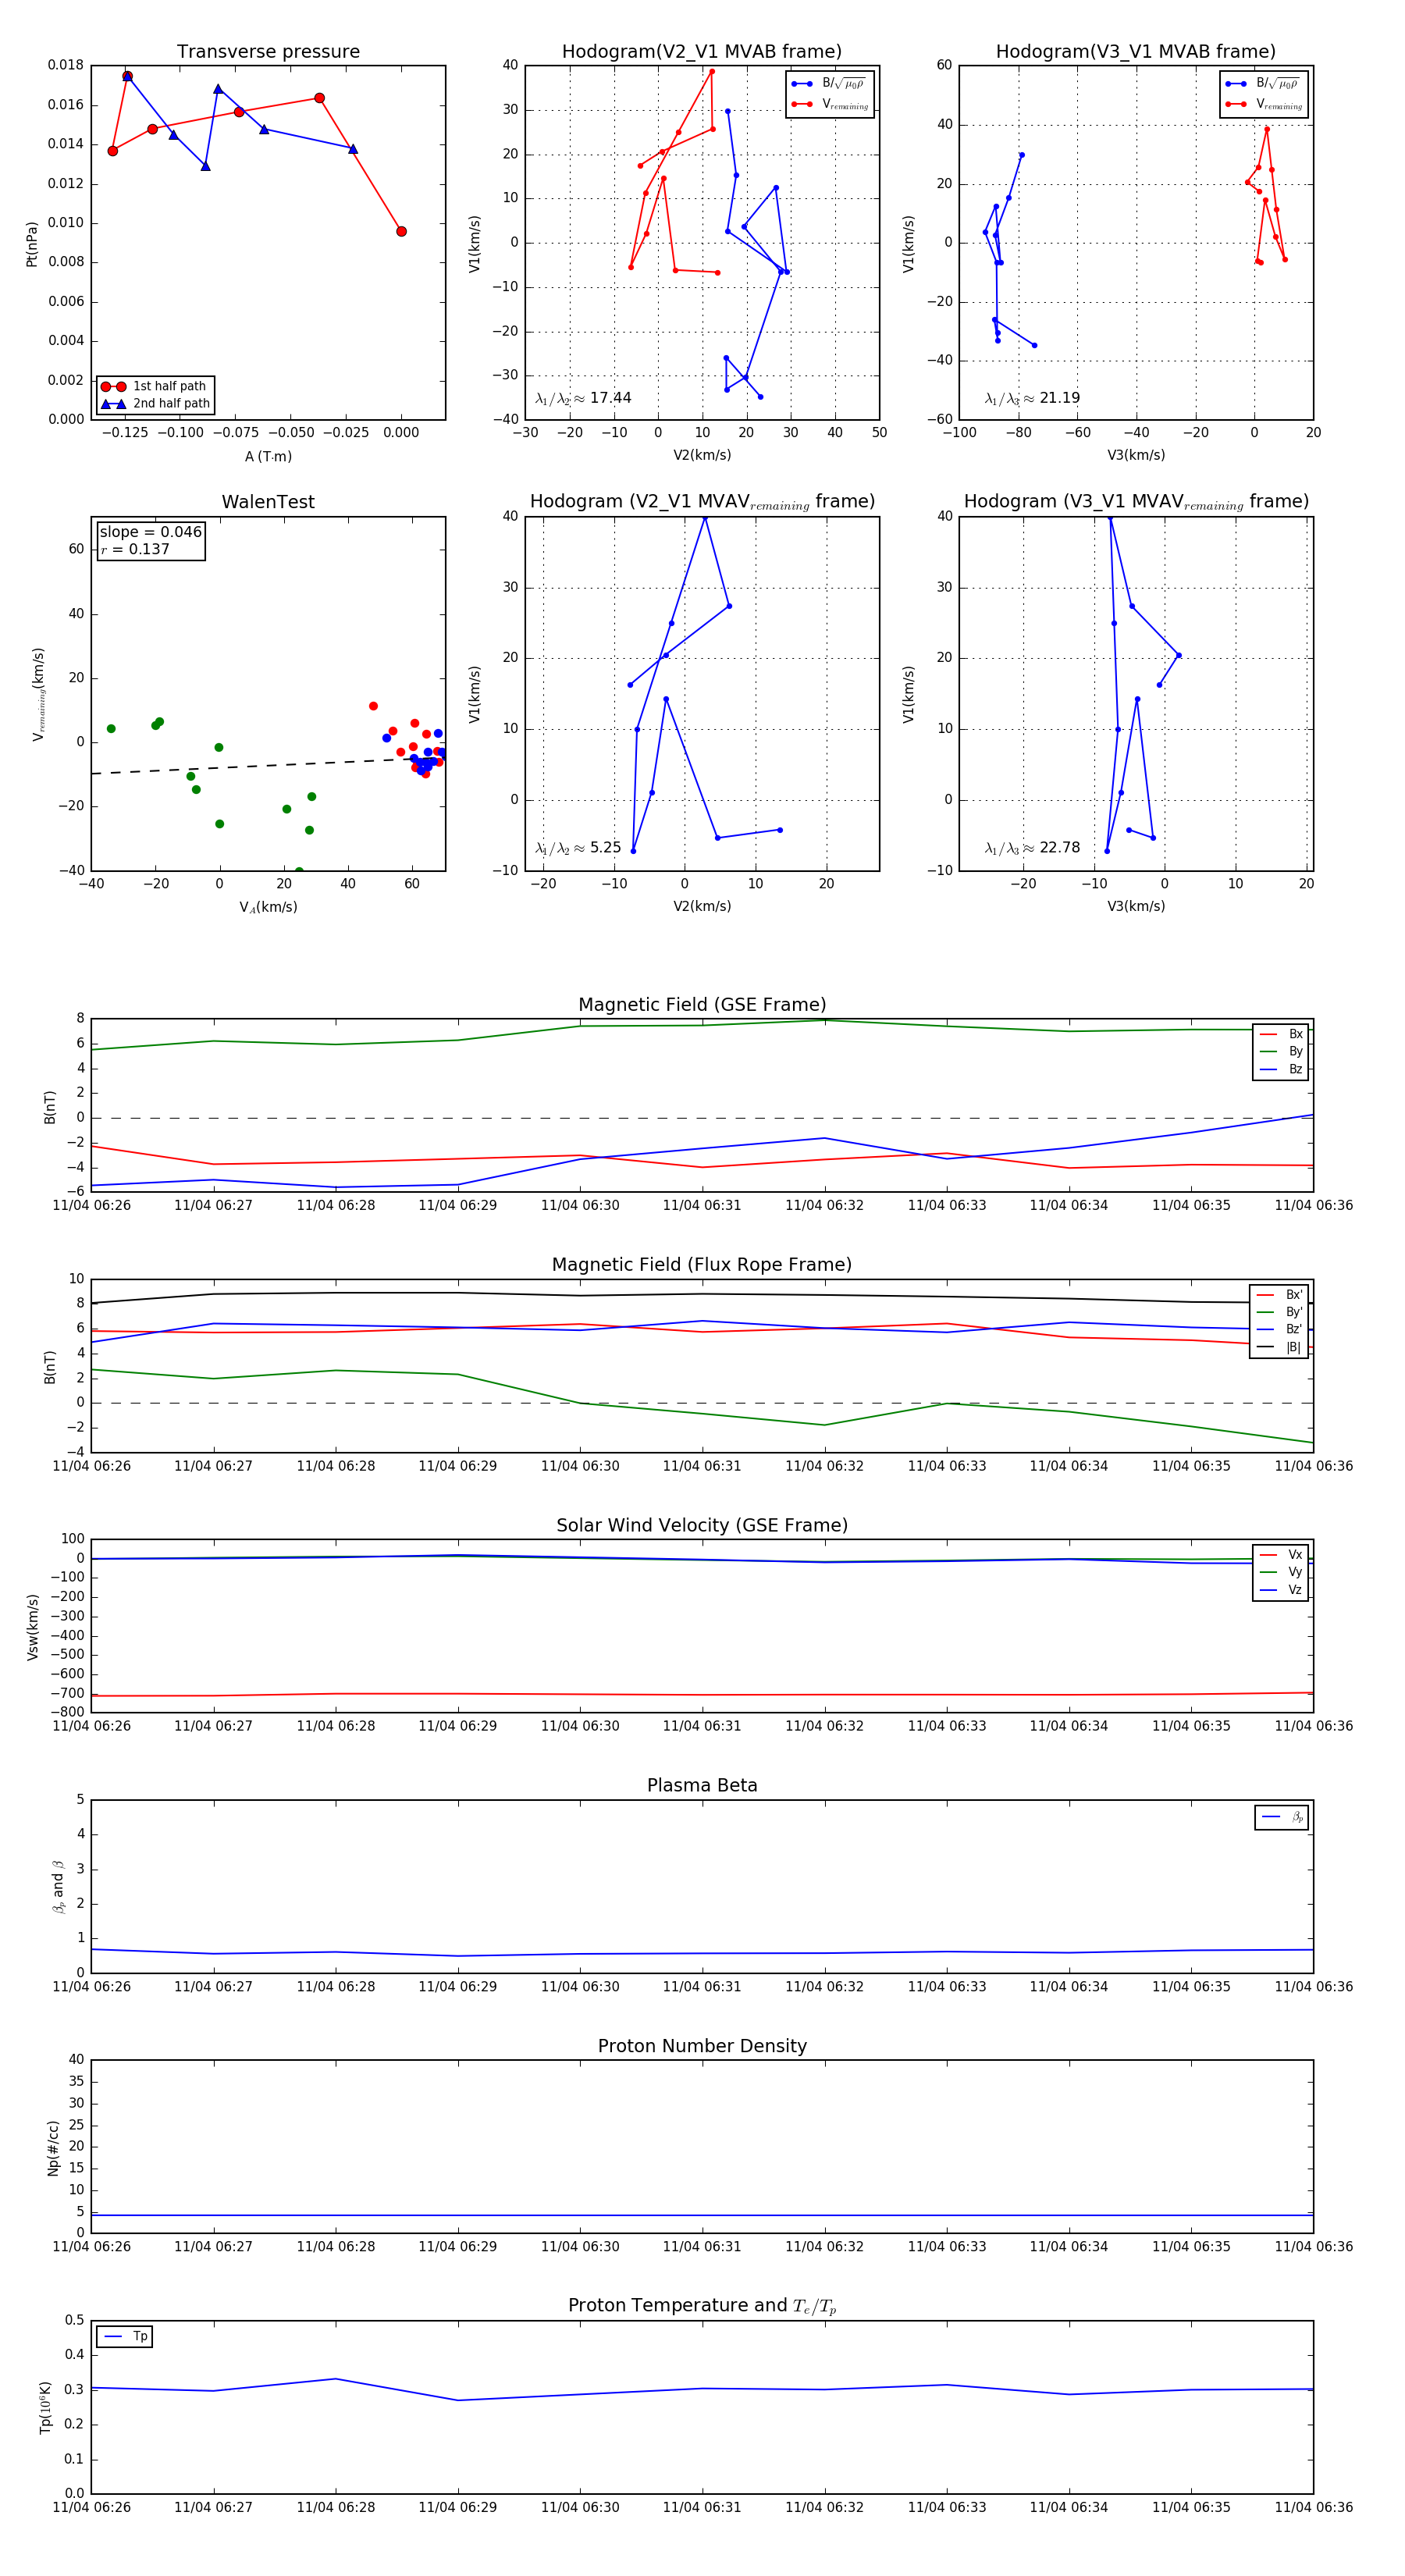Click the "Np(#/cc)" y-axis label
The image size is (1405, 2576).
(x=53, y=2148)
